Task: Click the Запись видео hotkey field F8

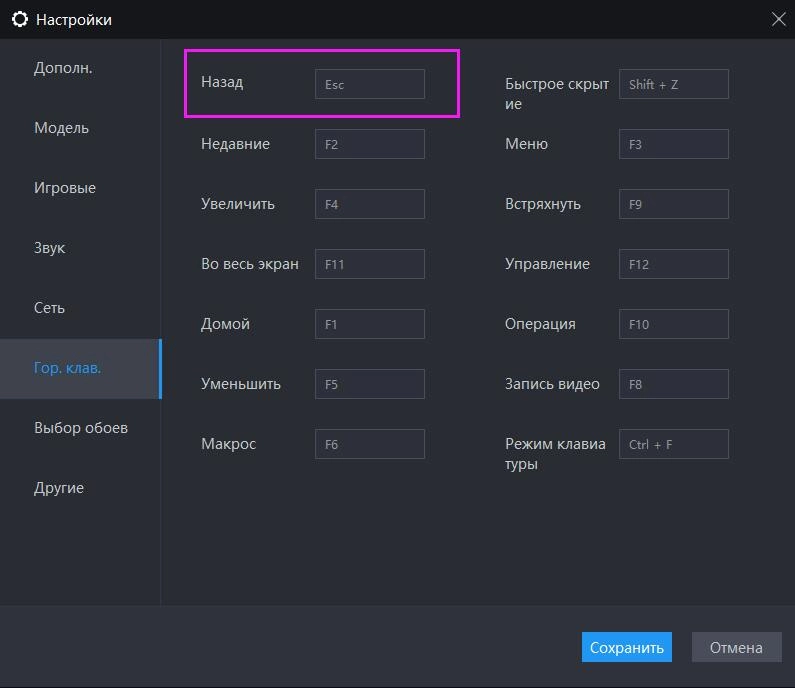Action: [x=673, y=384]
